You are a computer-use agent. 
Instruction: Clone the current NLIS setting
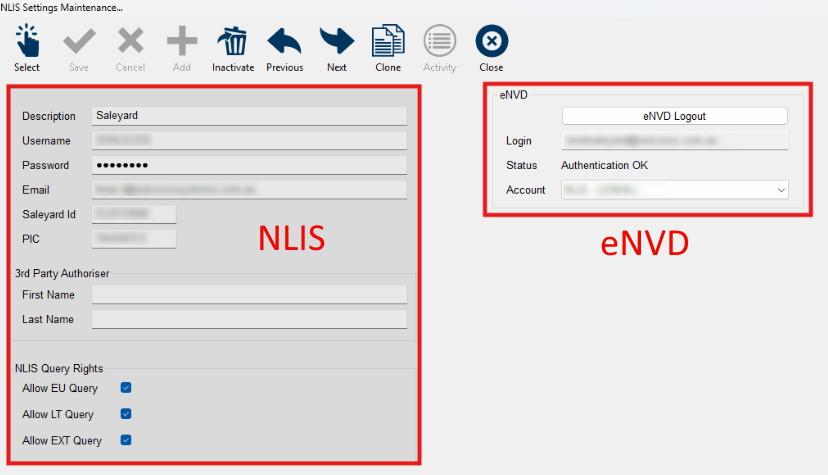[x=388, y=42]
